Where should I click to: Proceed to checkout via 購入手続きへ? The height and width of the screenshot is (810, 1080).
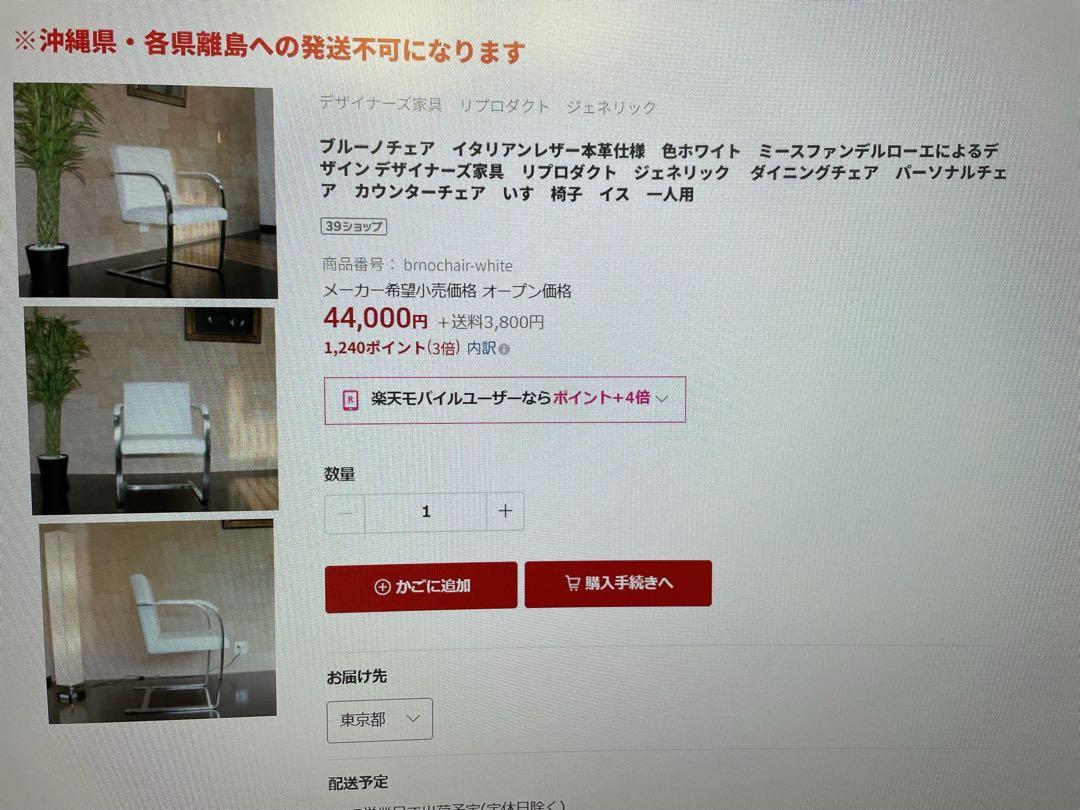(x=618, y=583)
